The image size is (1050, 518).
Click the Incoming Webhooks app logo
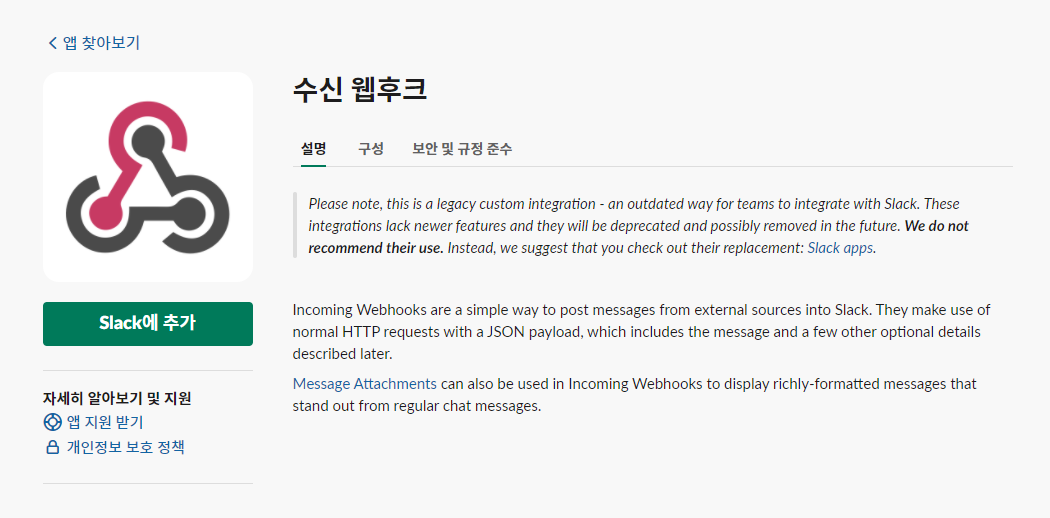tap(148, 177)
